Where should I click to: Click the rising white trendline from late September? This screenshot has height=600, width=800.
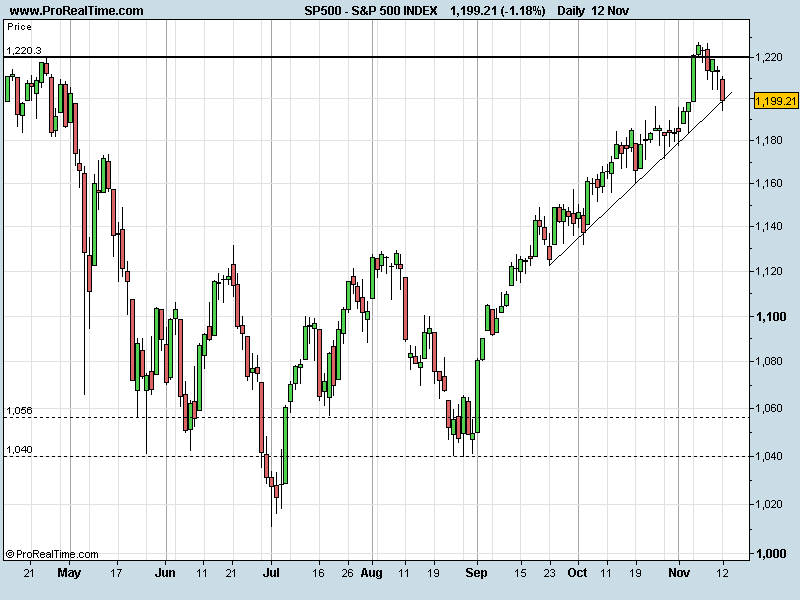[641, 179]
